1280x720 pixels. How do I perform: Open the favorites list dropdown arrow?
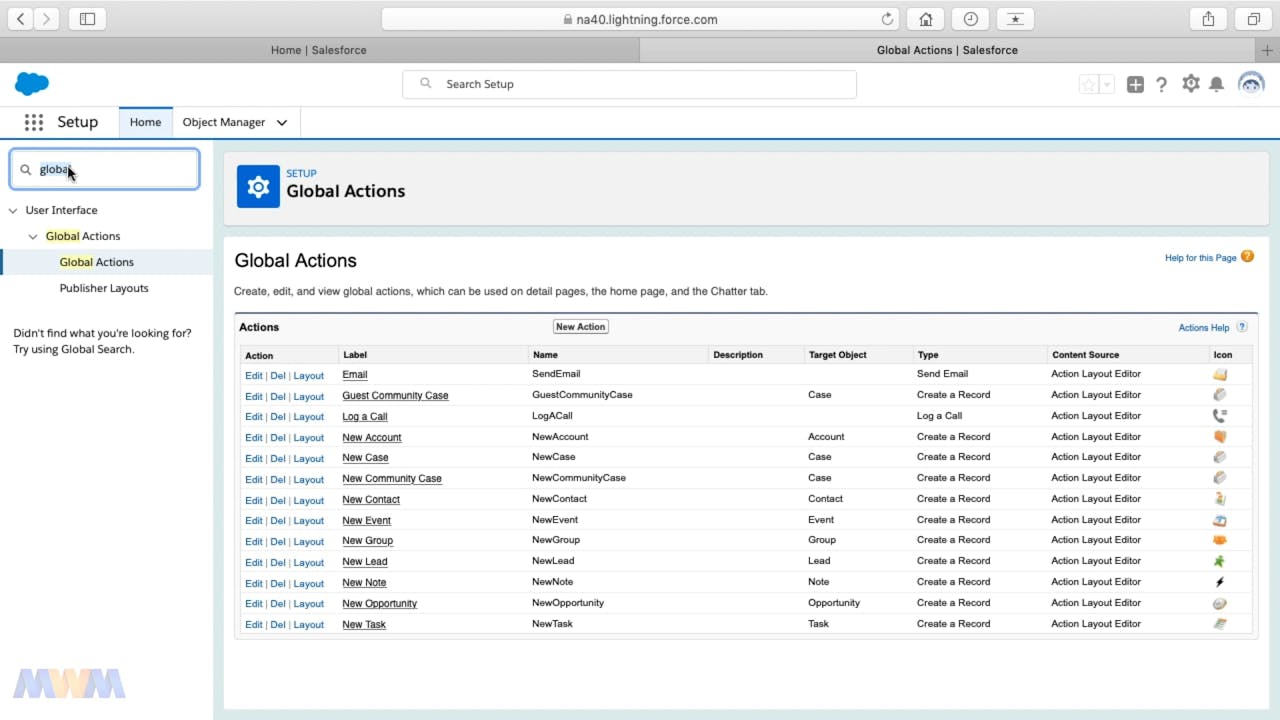pos(1107,85)
